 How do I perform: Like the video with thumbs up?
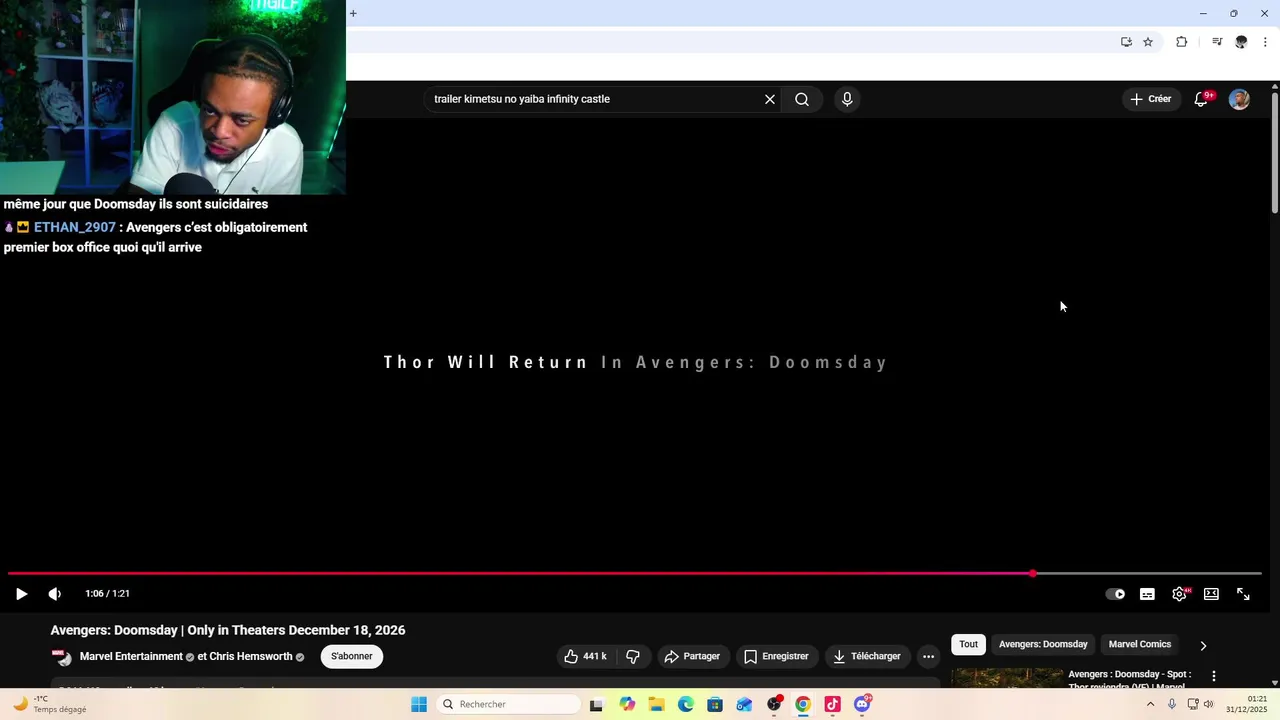(585, 656)
